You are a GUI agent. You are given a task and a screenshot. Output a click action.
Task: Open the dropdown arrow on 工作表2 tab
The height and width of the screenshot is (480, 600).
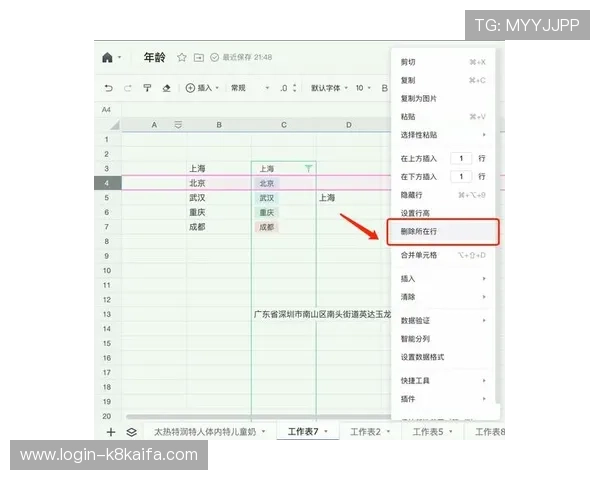click(388, 431)
